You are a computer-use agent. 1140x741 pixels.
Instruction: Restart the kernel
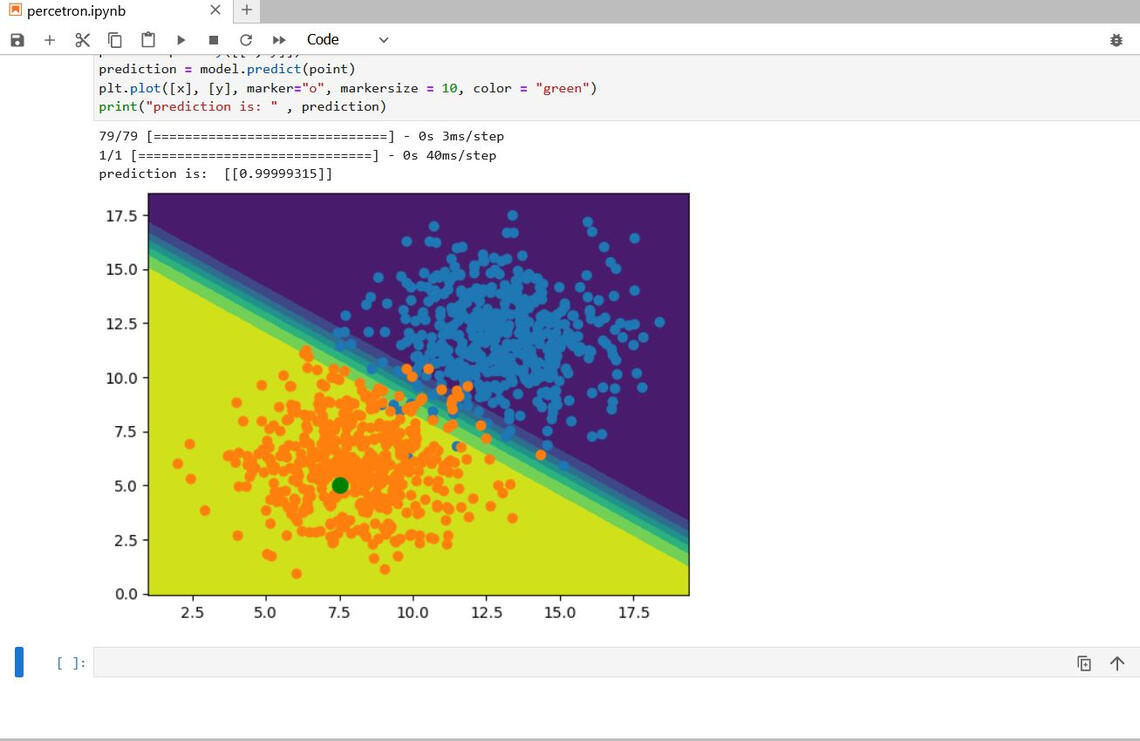[x=246, y=39]
